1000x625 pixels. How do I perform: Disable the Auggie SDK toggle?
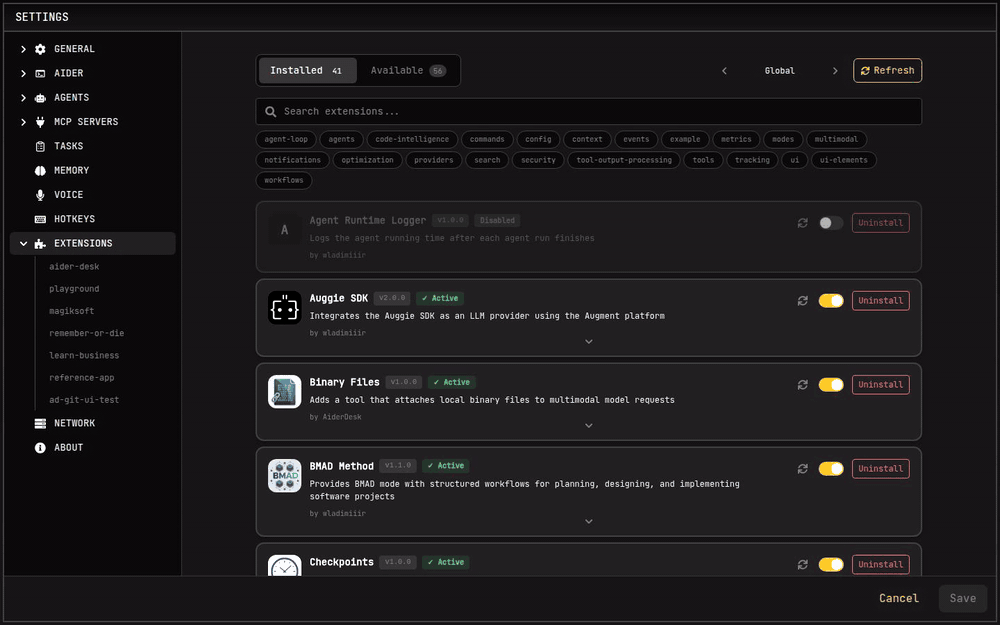coord(831,300)
